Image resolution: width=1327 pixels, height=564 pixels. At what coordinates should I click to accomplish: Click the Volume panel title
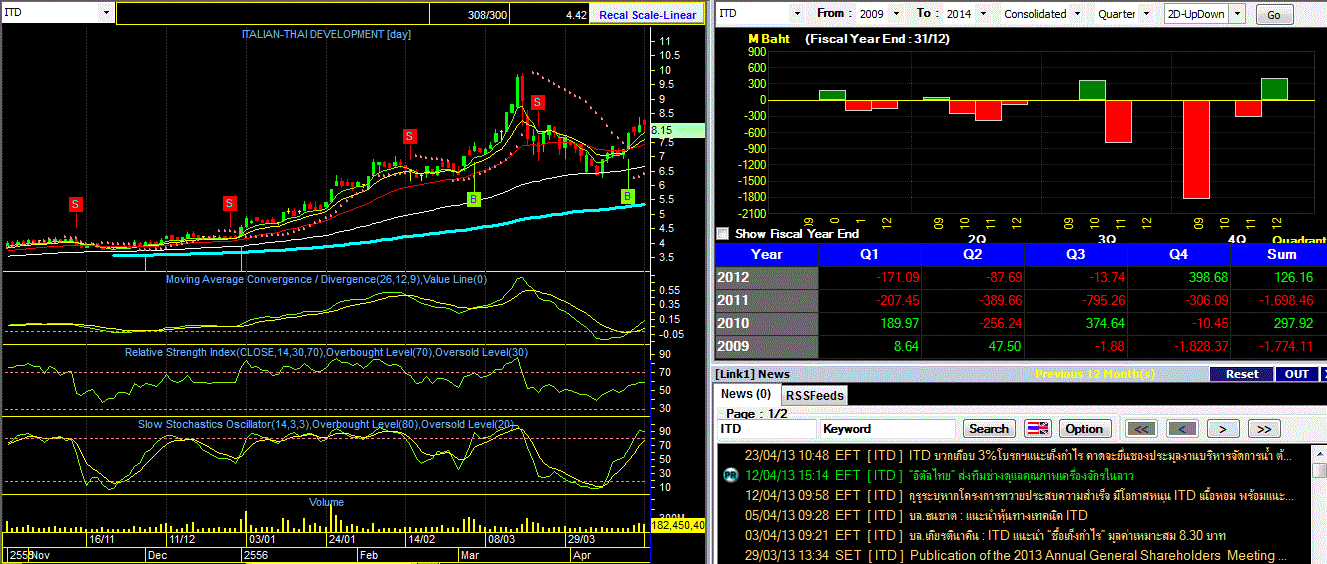point(326,502)
